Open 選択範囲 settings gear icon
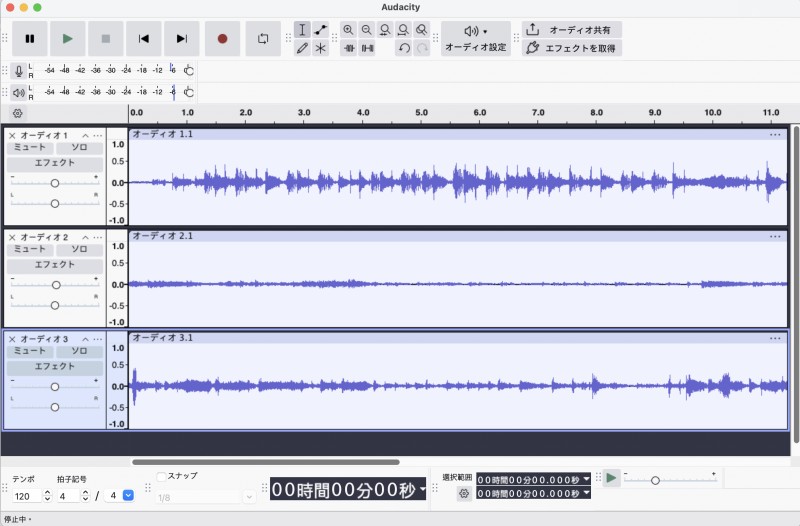 464,493
